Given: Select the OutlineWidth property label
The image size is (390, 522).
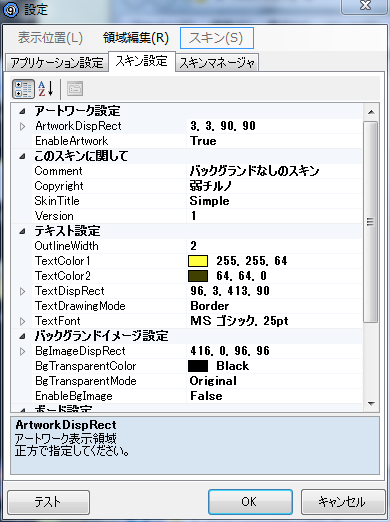Looking at the screenshot, I should 67,246.
